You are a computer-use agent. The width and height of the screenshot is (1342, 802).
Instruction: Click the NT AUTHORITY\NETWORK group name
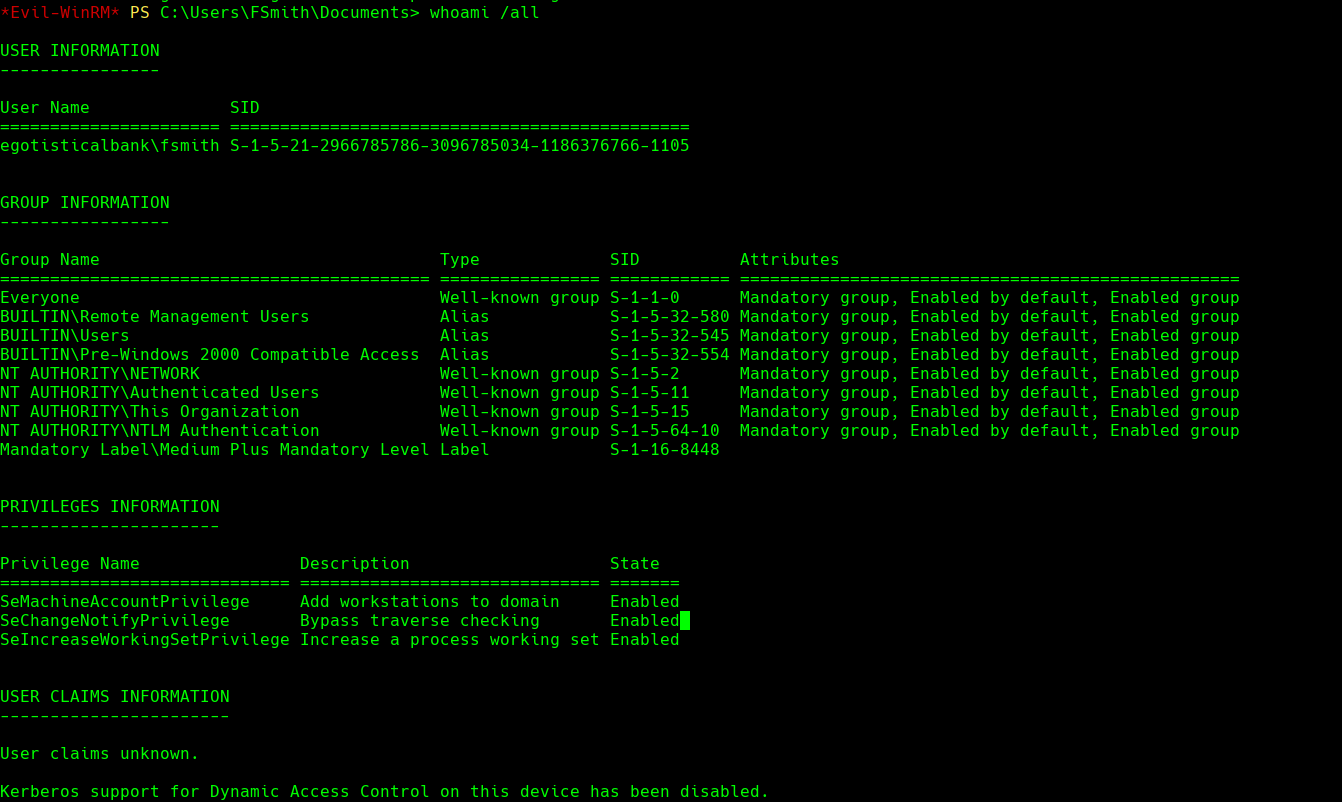(x=100, y=373)
